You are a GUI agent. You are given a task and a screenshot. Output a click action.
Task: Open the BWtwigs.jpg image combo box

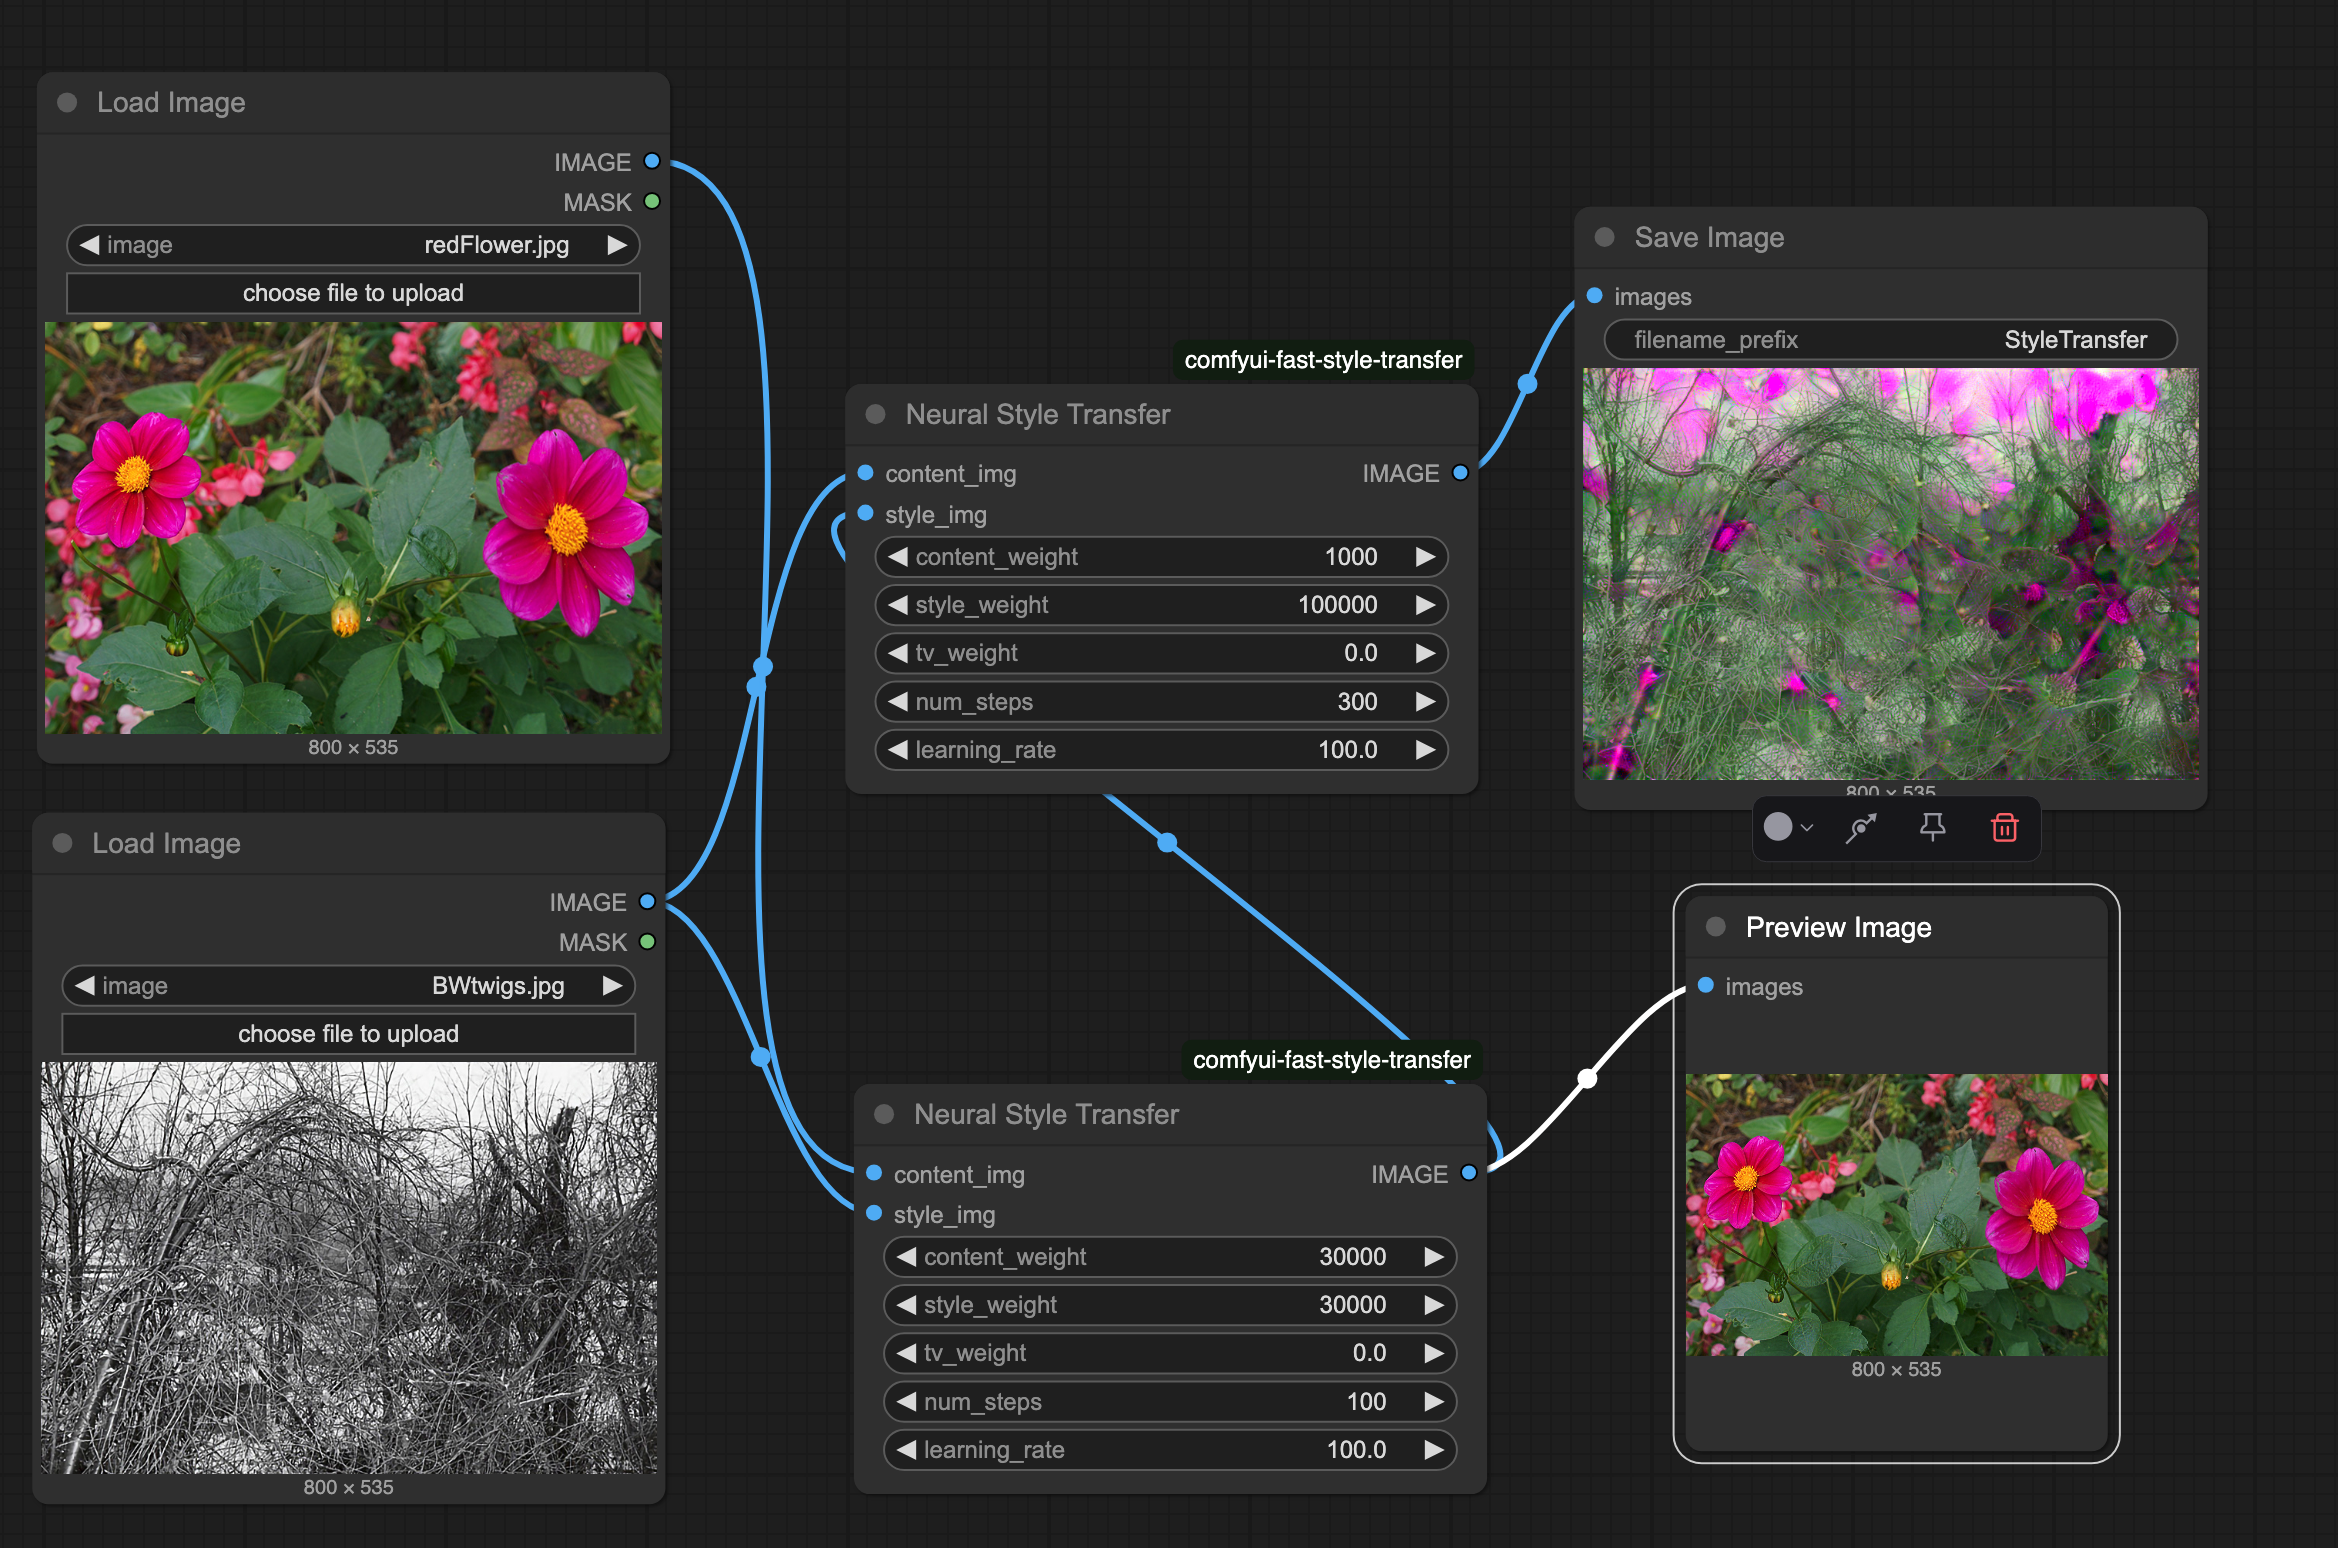[x=348, y=986]
